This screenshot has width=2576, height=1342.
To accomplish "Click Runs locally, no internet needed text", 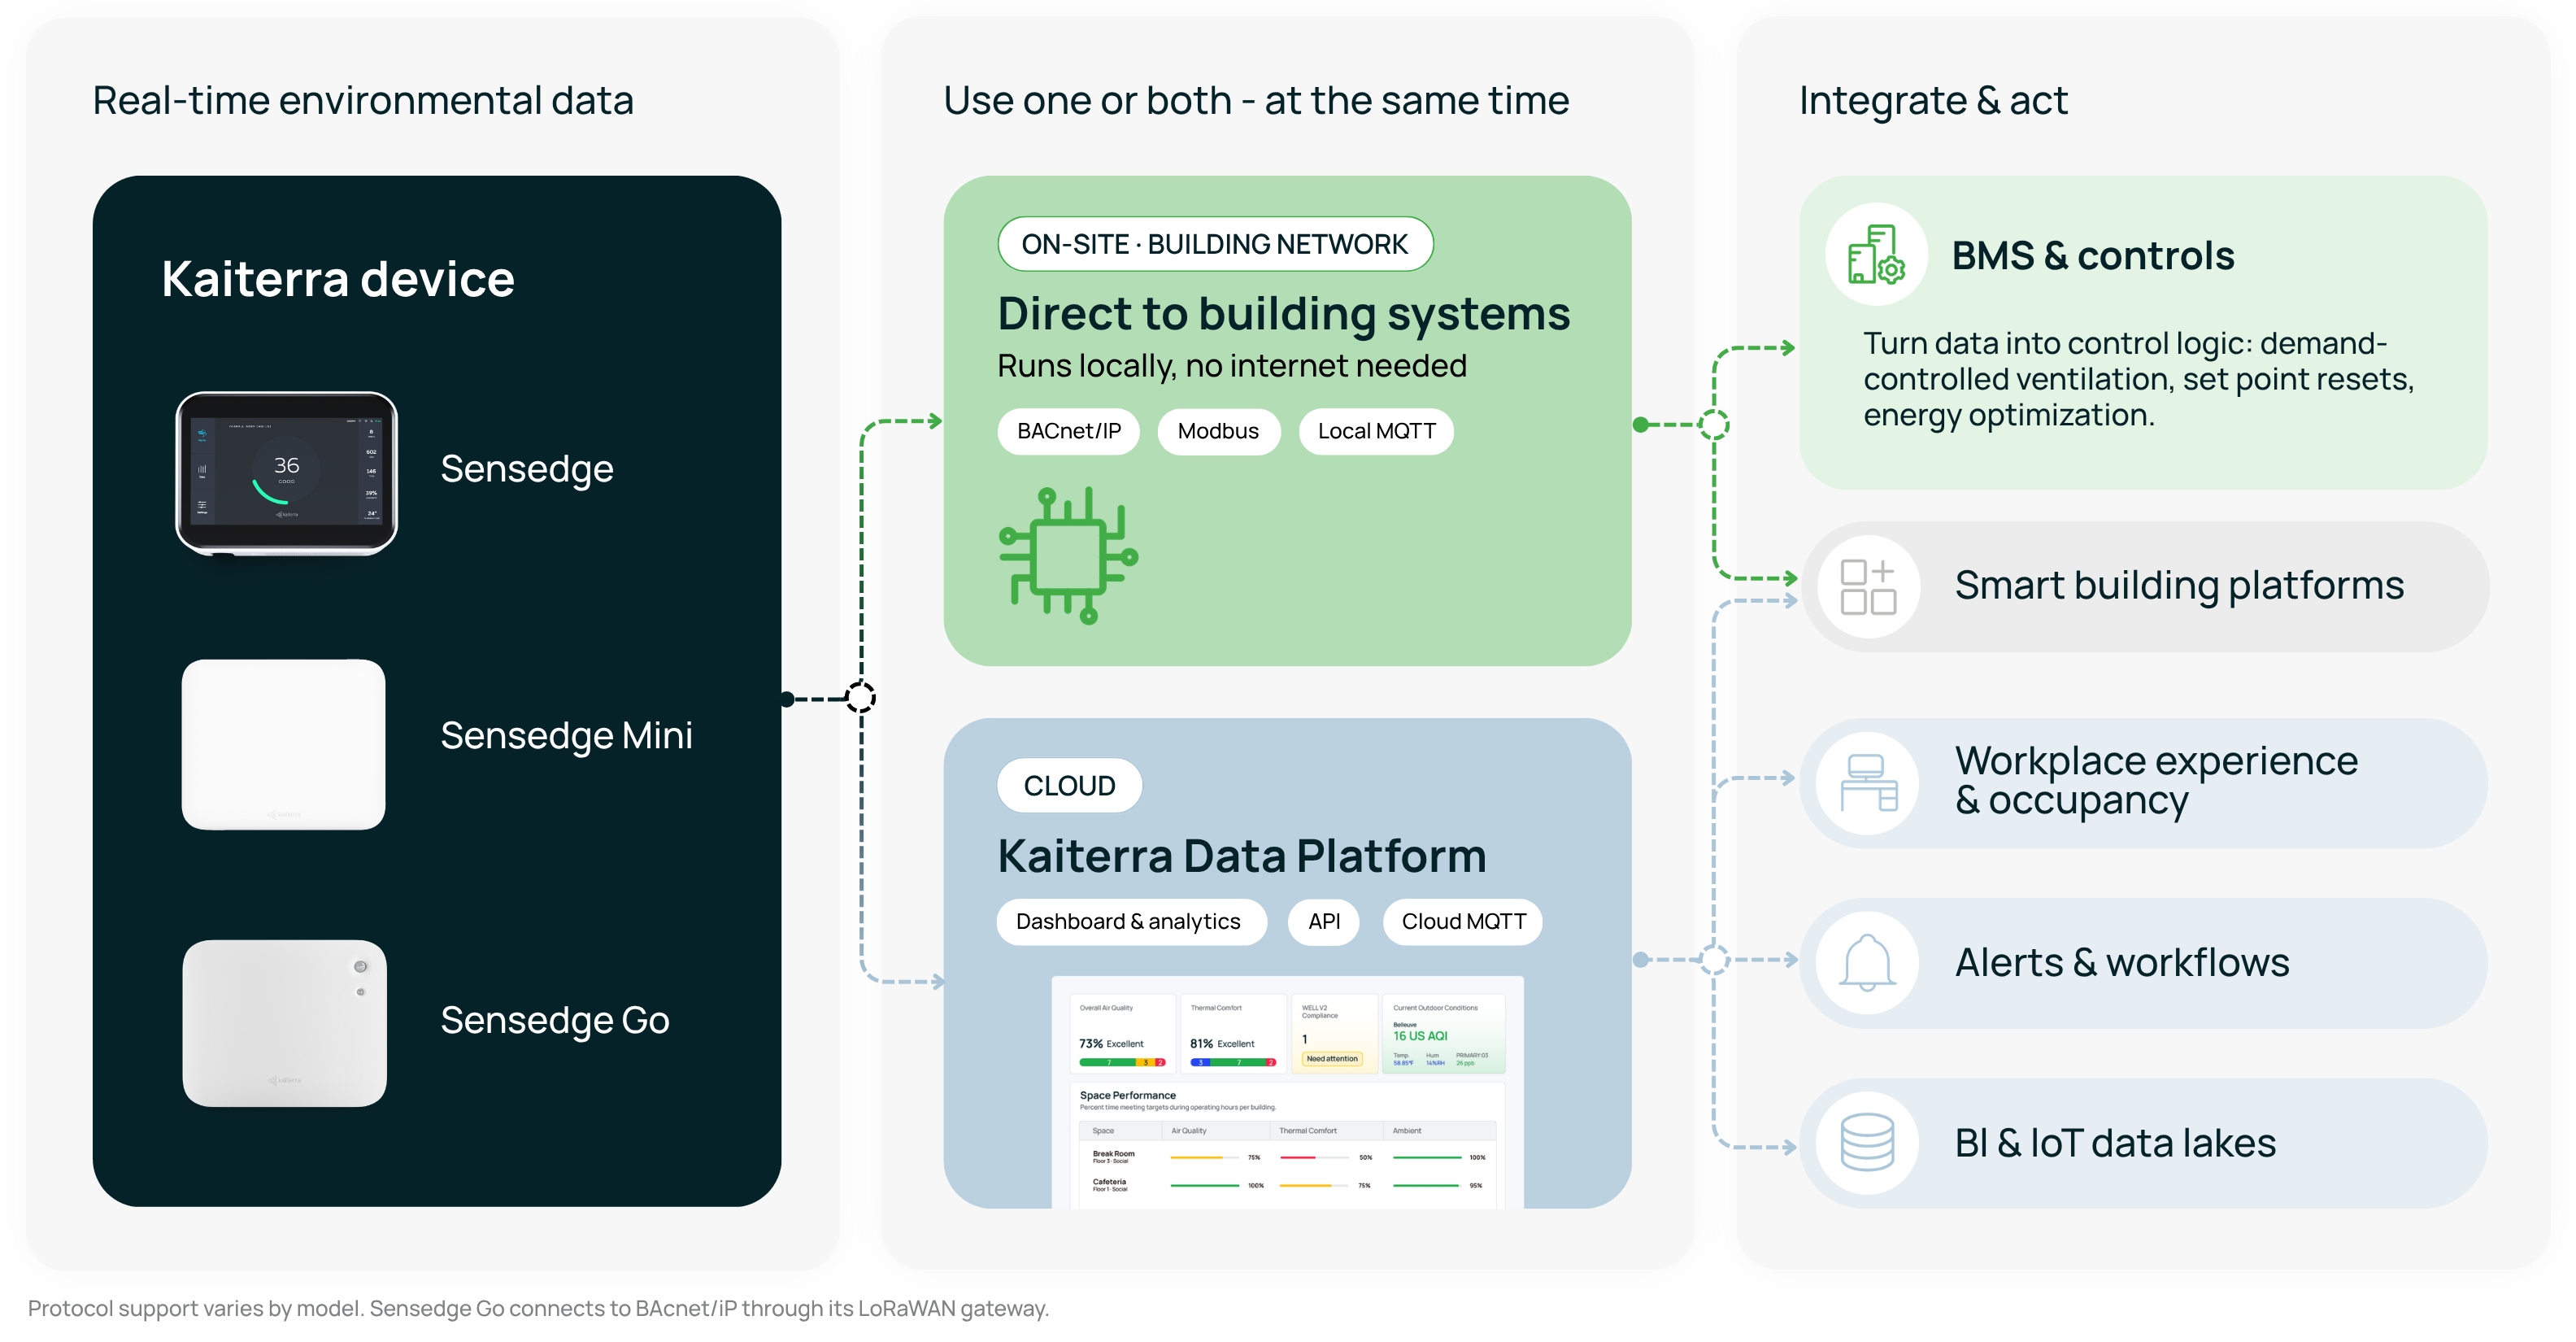I will [x=1232, y=366].
